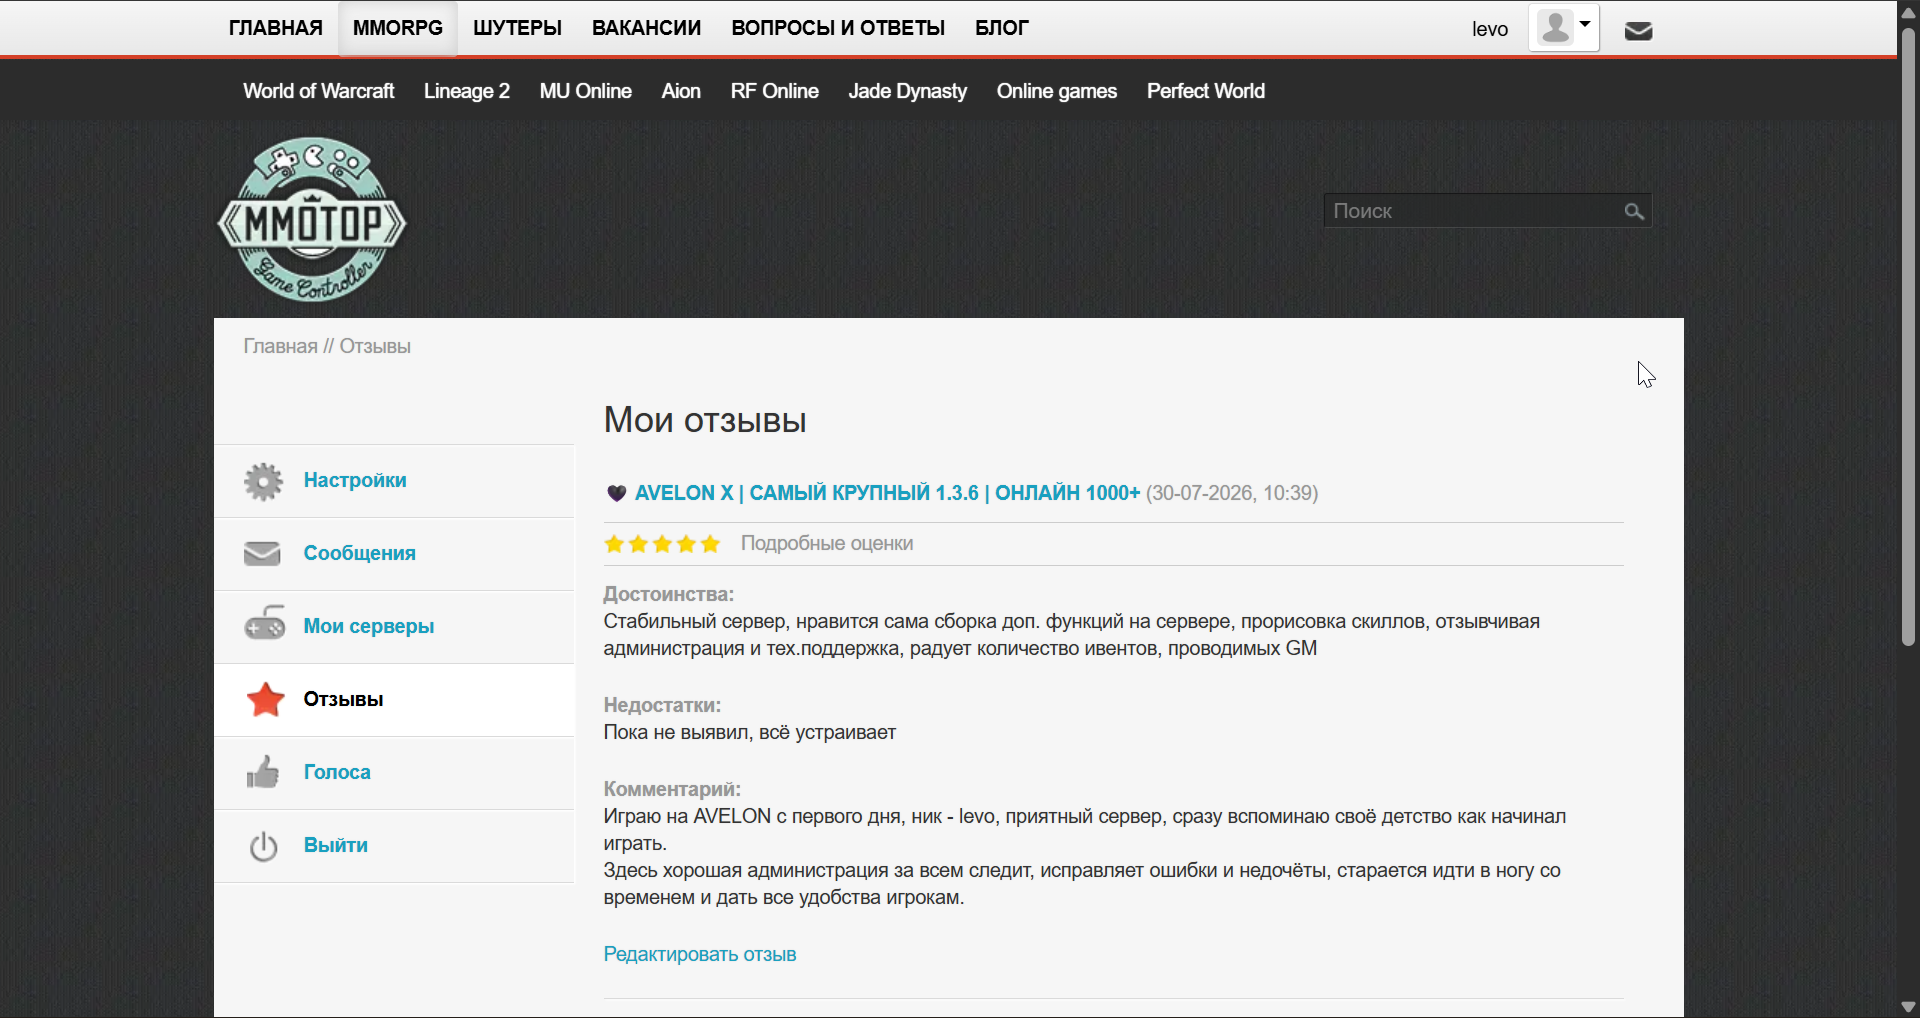This screenshot has width=1920, height=1018.
Task: Click the scrollbar down arrow
Action: click(x=1908, y=1006)
